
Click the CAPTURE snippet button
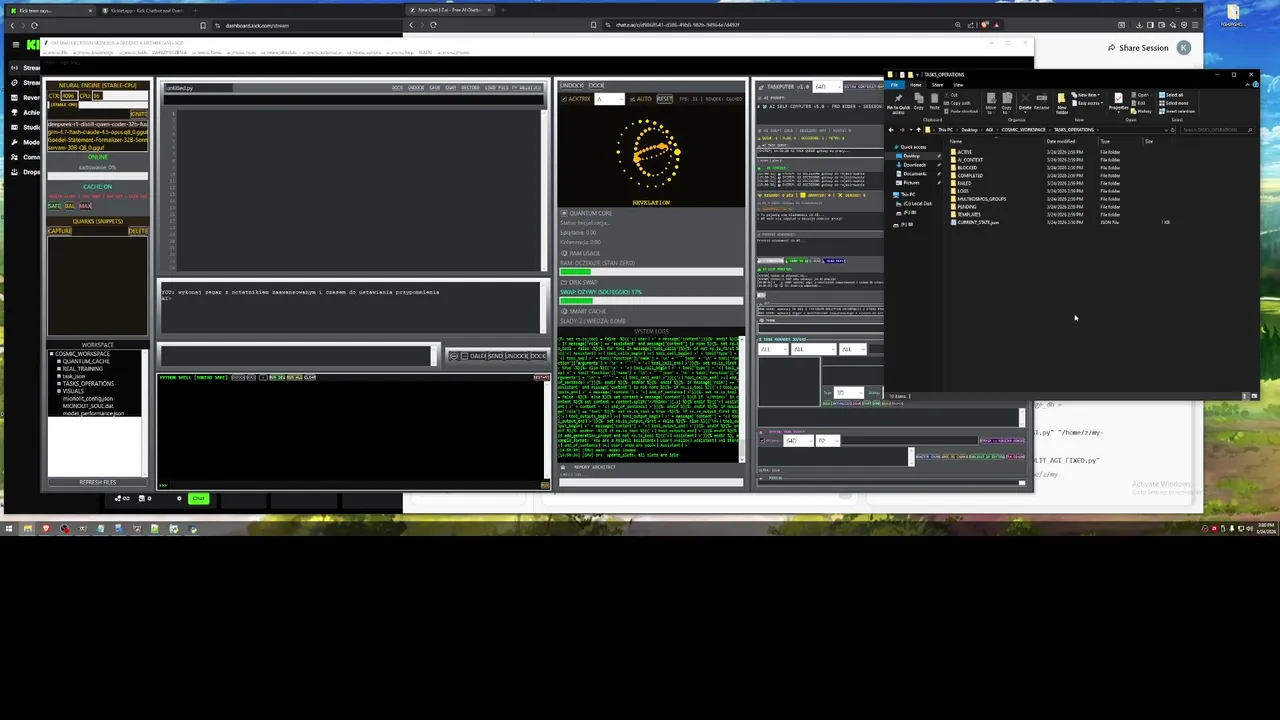60,231
